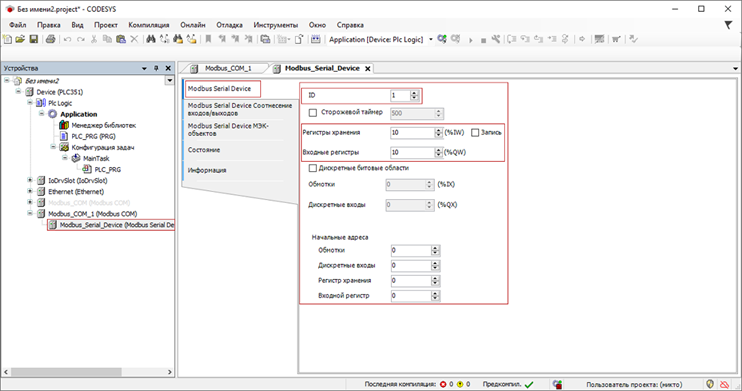Image resolution: width=742 pixels, height=391 pixels.
Task: Close the Устройства panel
Action: tap(168, 68)
